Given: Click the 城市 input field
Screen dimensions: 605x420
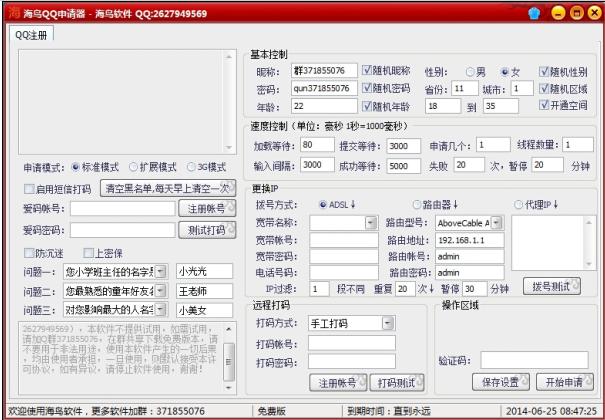Looking at the screenshot, I should coord(522,89).
